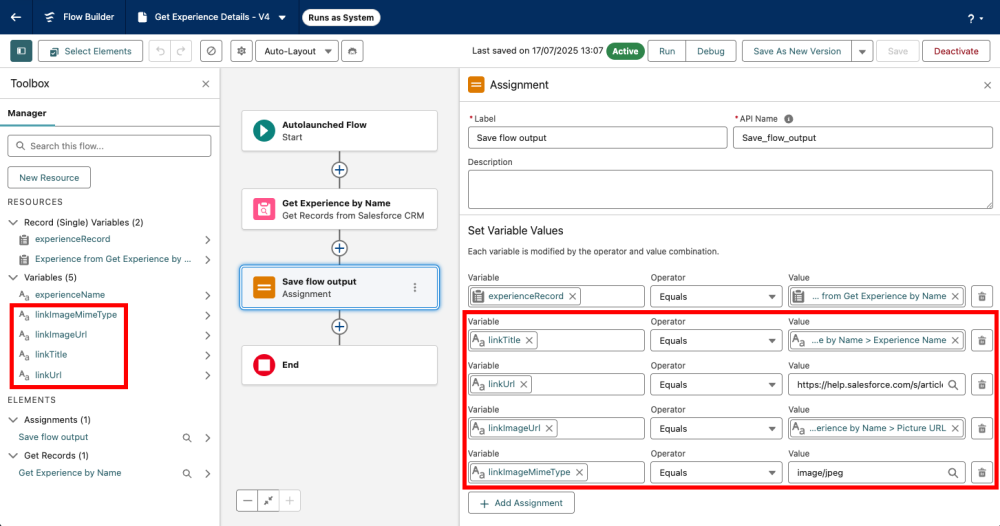Image resolution: width=1000 pixels, height=526 pixels.
Task: Collapse the Variables (5) section
Action: (13, 277)
